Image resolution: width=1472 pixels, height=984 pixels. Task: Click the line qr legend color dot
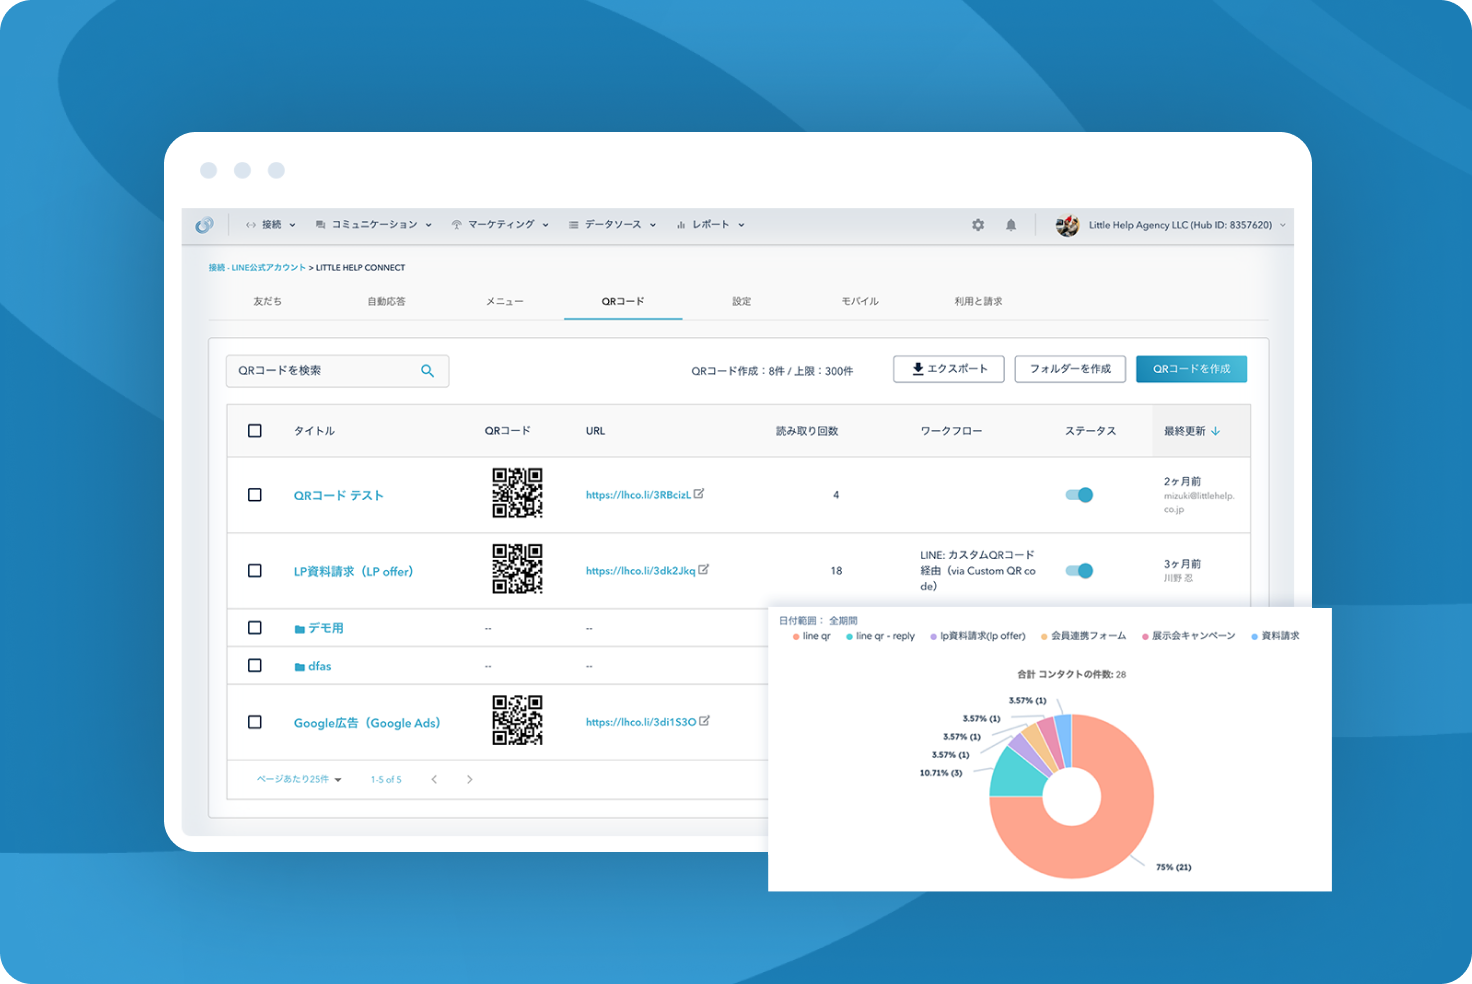tap(796, 636)
